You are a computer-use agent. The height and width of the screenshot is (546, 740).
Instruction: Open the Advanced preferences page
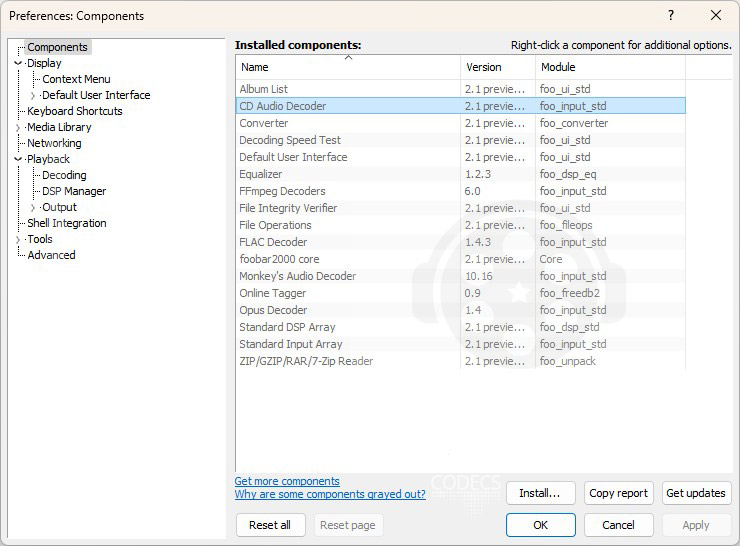[51, 256]
